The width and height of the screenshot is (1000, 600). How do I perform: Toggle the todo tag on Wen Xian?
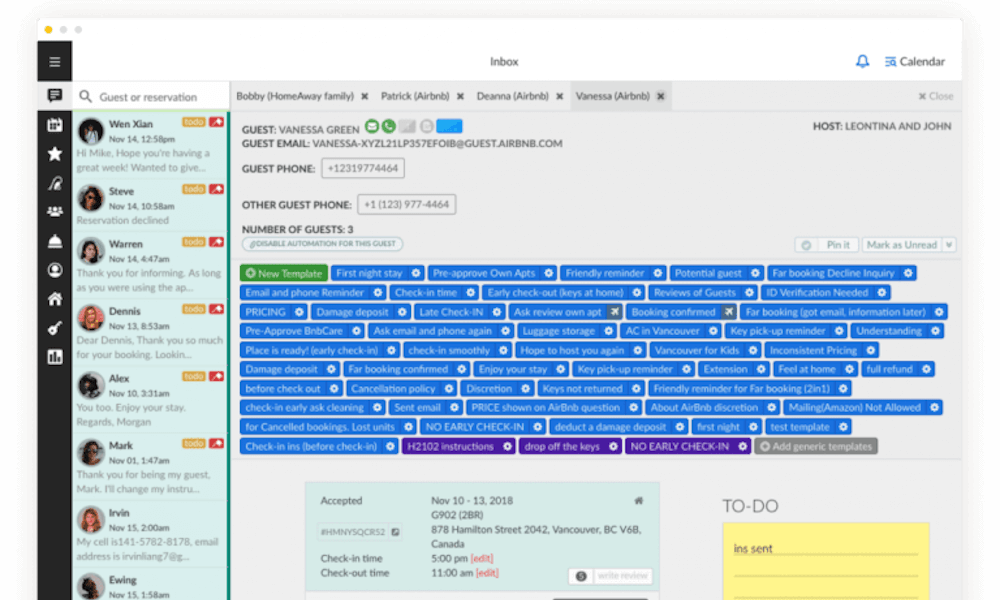(194, 122)
